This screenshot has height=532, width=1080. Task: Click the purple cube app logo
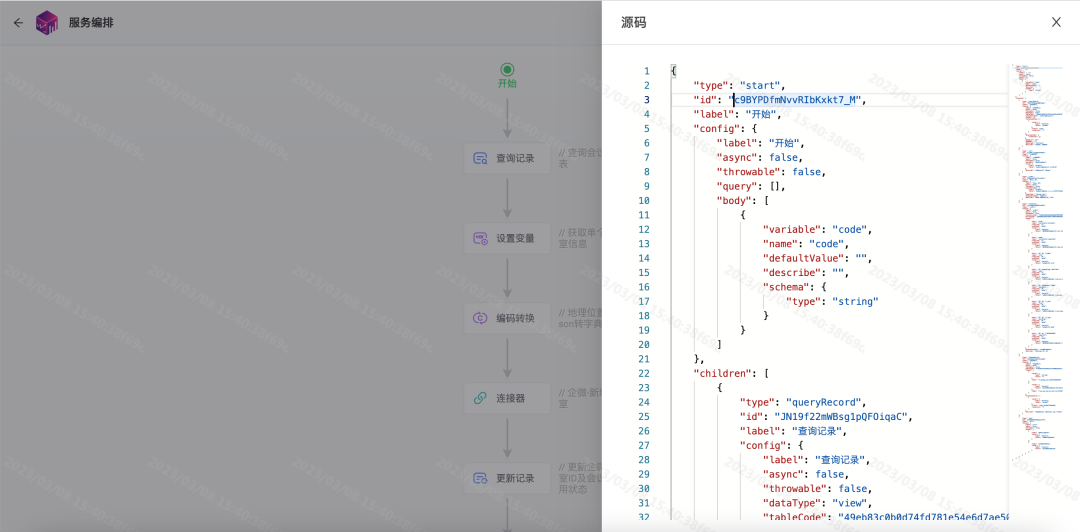click(47, 23)
